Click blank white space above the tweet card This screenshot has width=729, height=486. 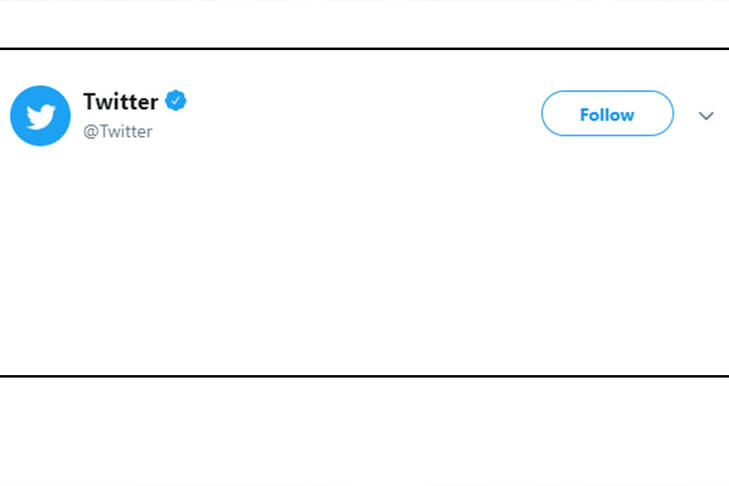[364, 22]
